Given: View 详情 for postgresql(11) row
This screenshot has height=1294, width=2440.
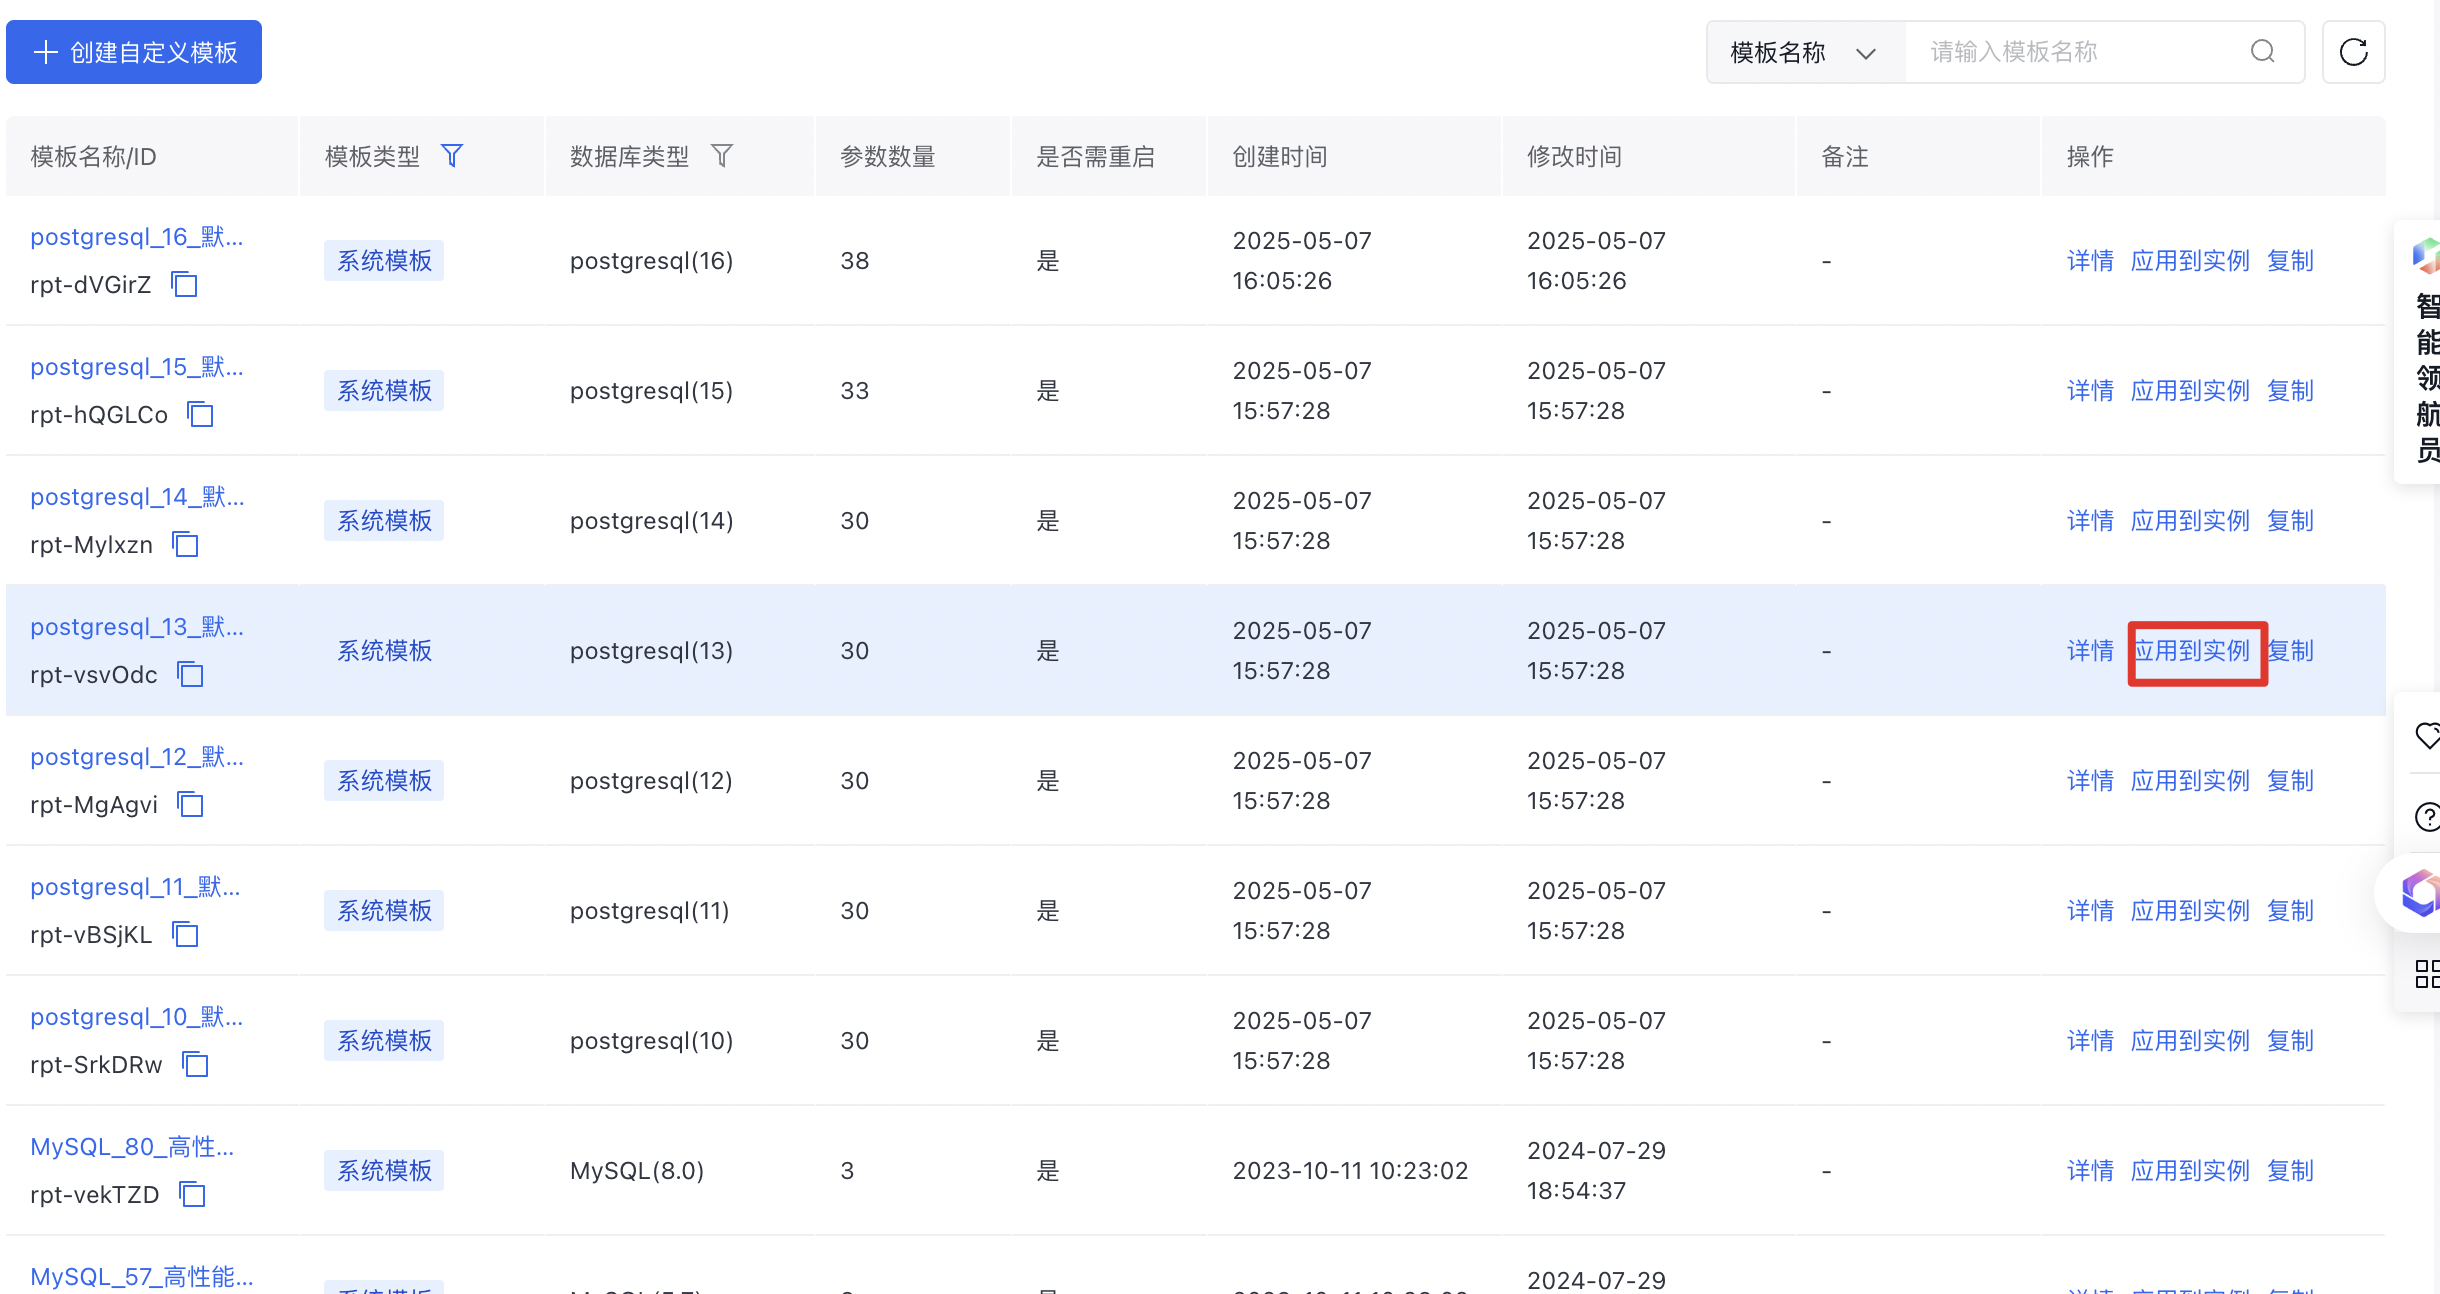Looking at the screenshot, I should pyautogui.click(x=2090, y=911).
